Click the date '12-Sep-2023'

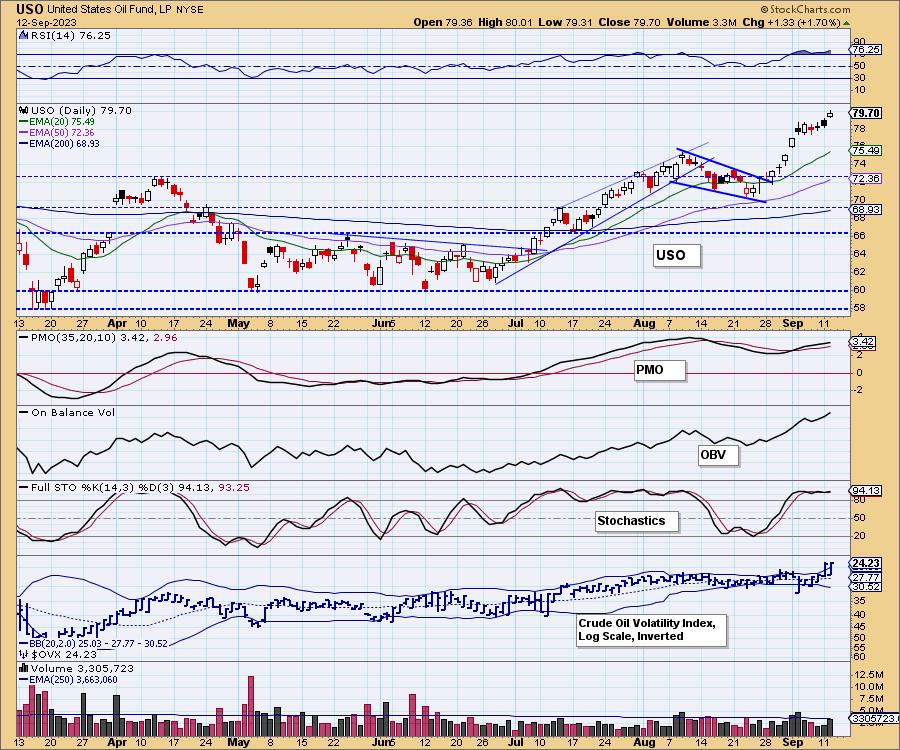click(x=44, y=23)
